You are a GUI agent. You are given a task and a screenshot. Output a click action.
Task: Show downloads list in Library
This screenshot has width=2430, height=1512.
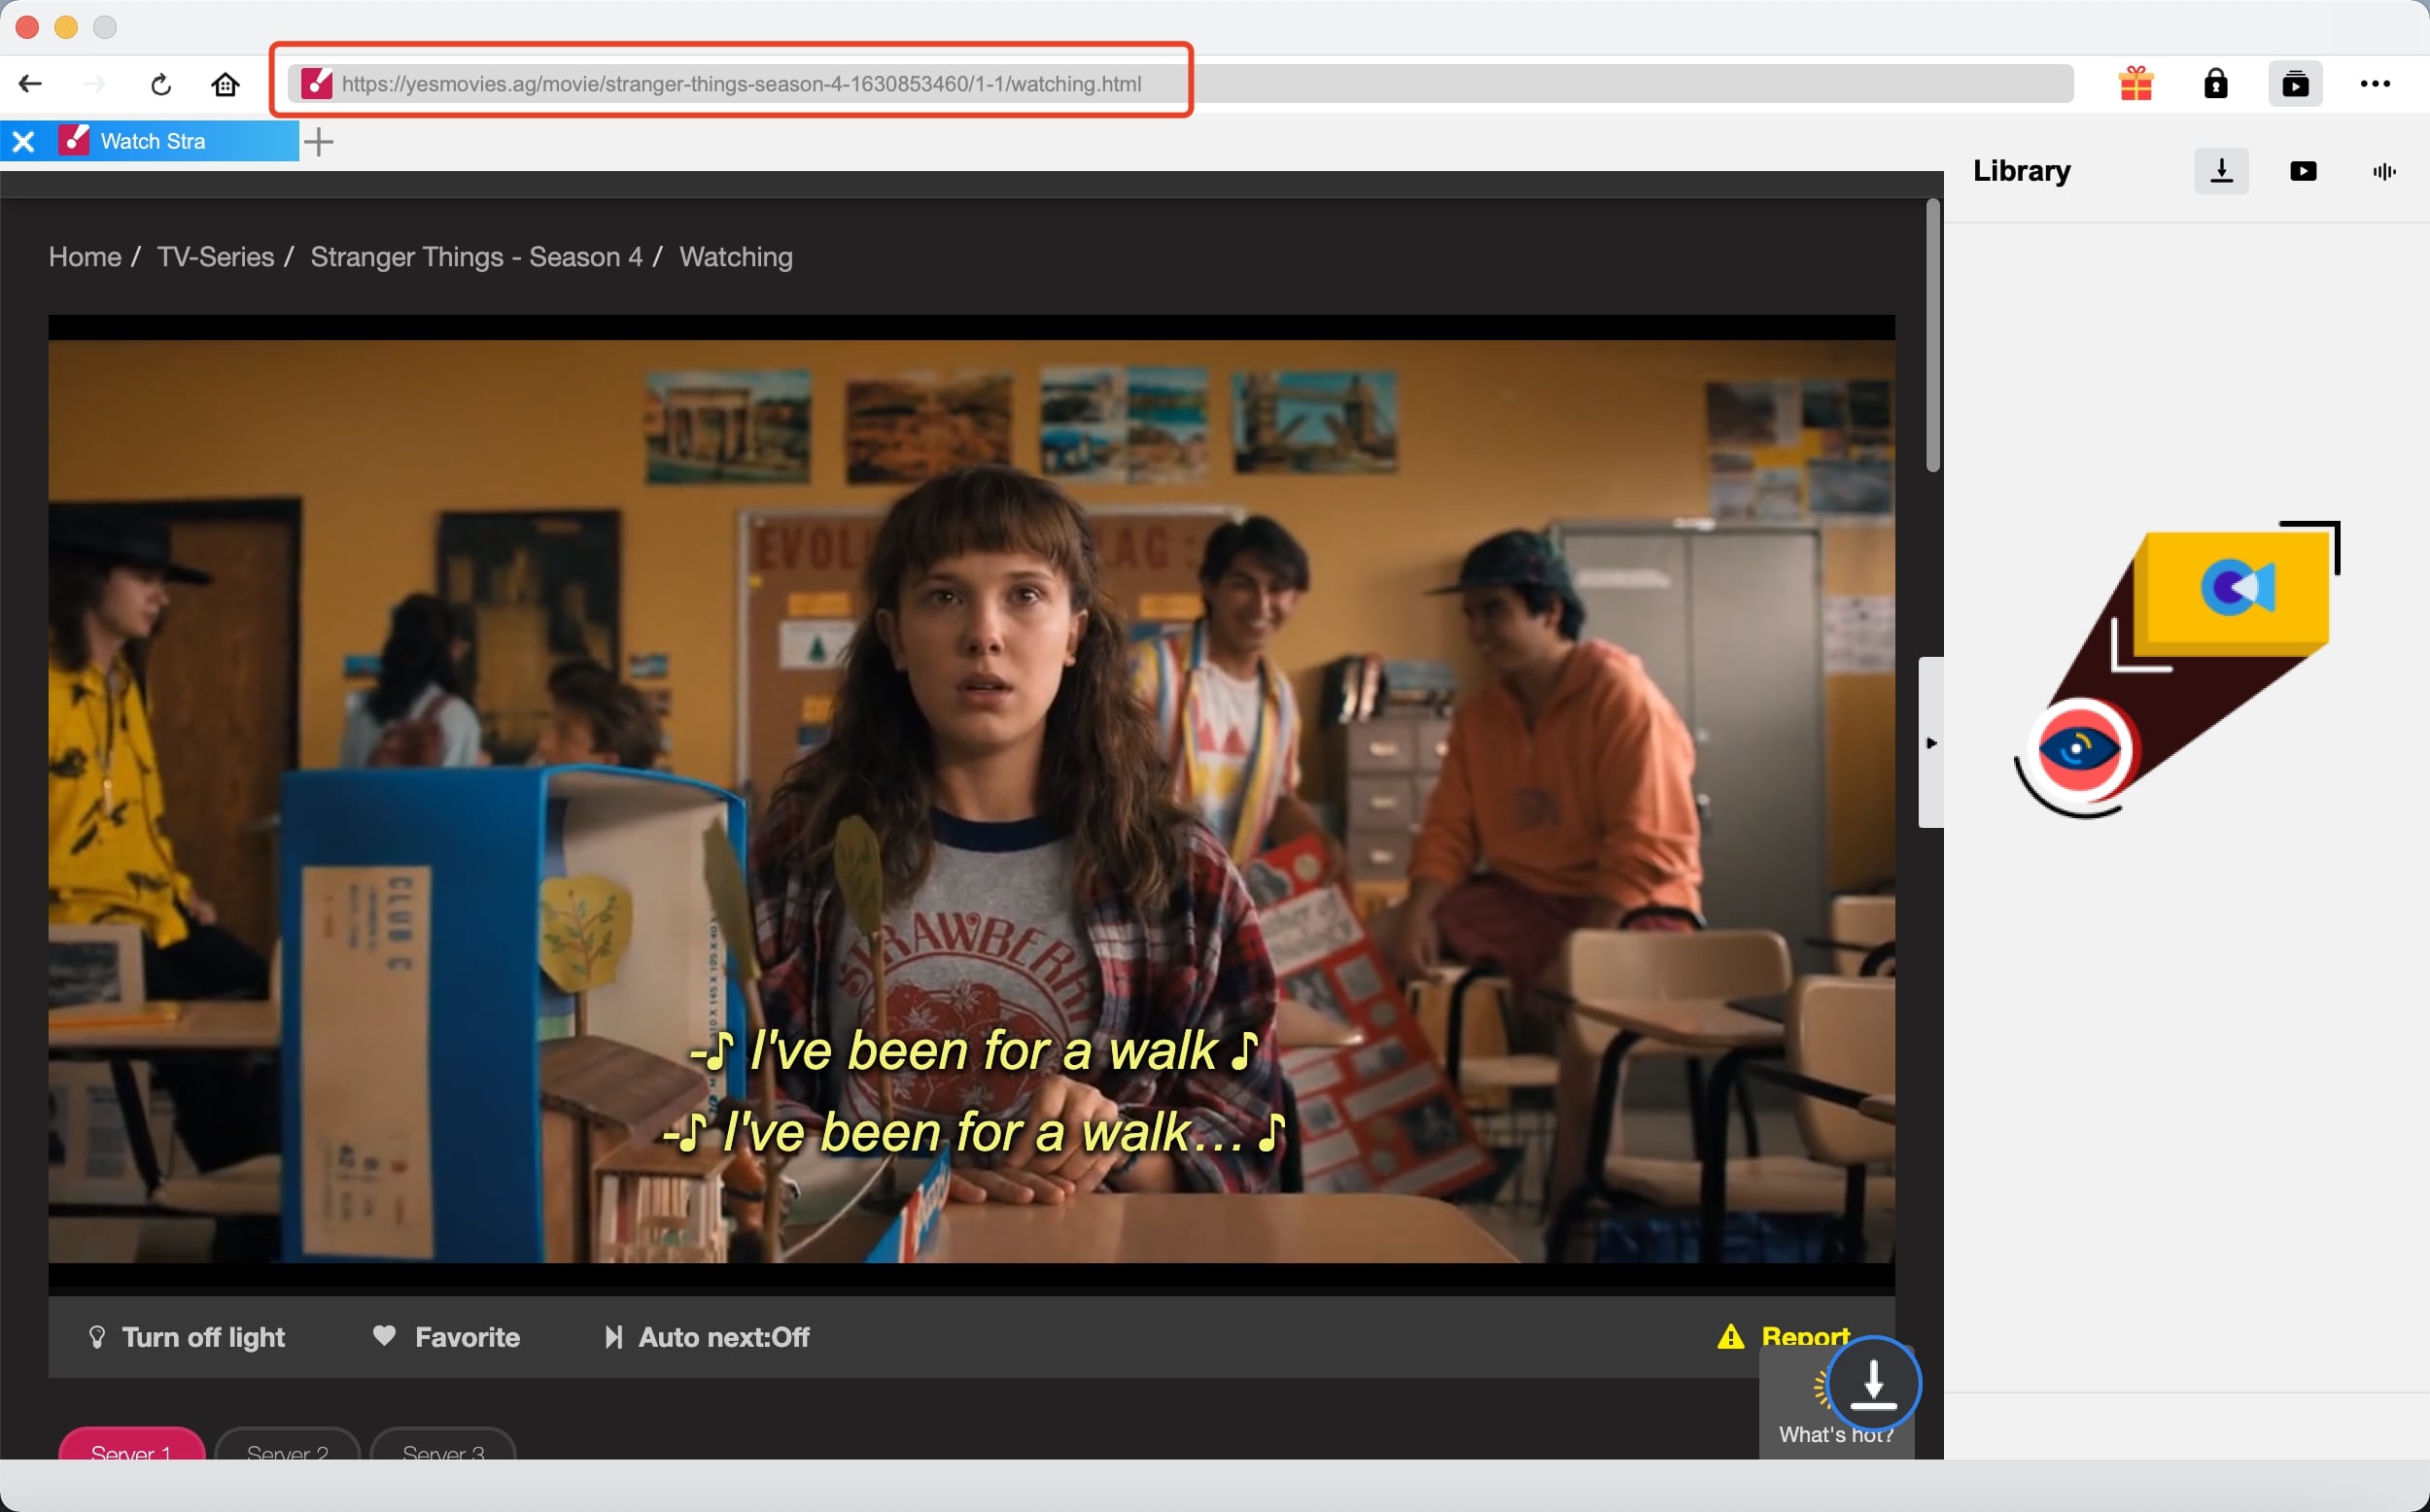[x=2221, y=171]
